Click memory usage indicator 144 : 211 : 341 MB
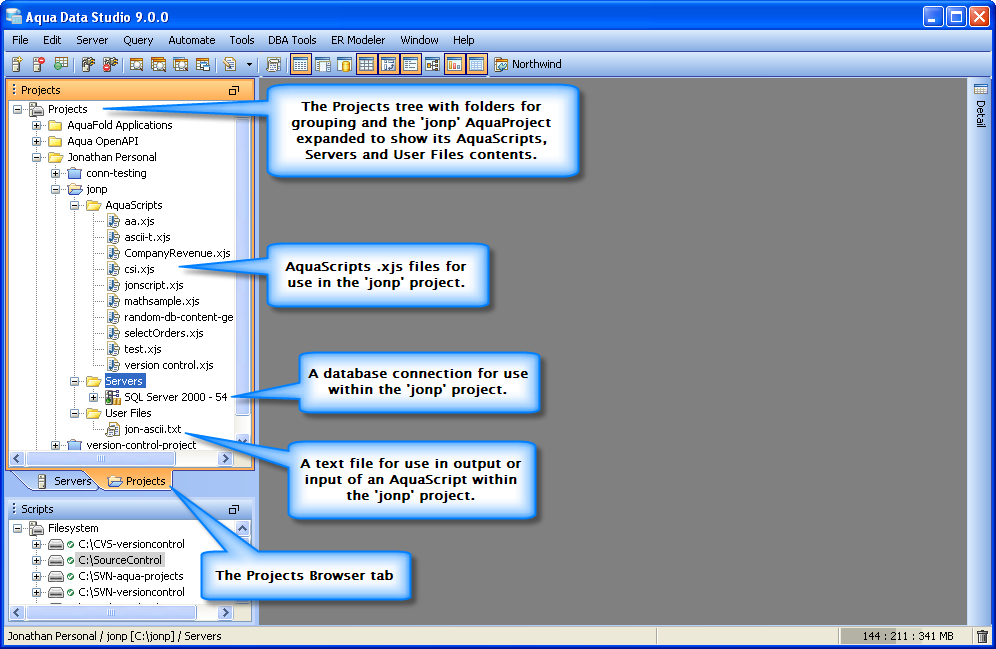The width and height of the screenshot is (996, 649). 908,636
